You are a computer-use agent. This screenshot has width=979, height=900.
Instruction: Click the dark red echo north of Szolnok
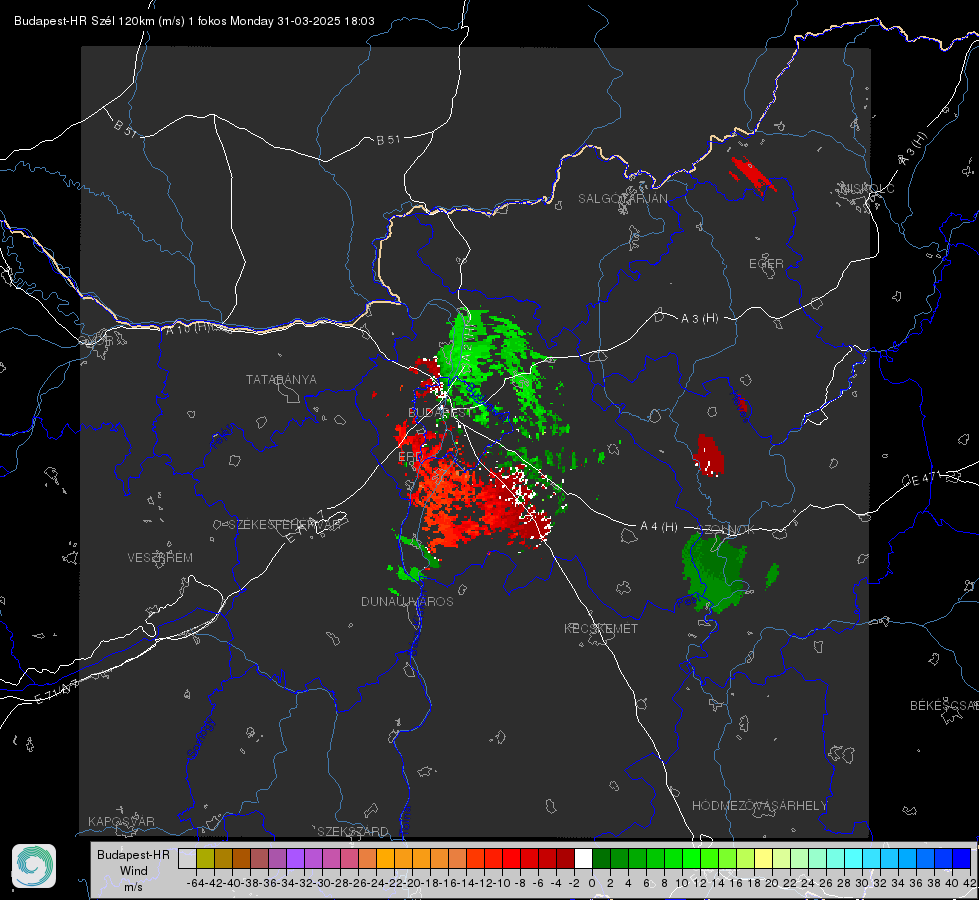[x=709, y=455]
